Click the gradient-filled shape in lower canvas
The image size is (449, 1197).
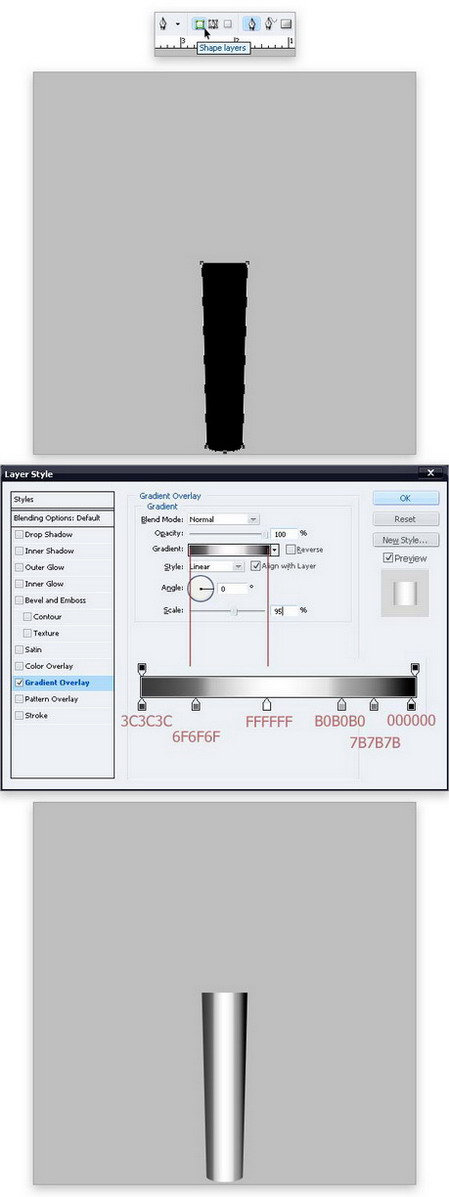tap(225, 1086)
